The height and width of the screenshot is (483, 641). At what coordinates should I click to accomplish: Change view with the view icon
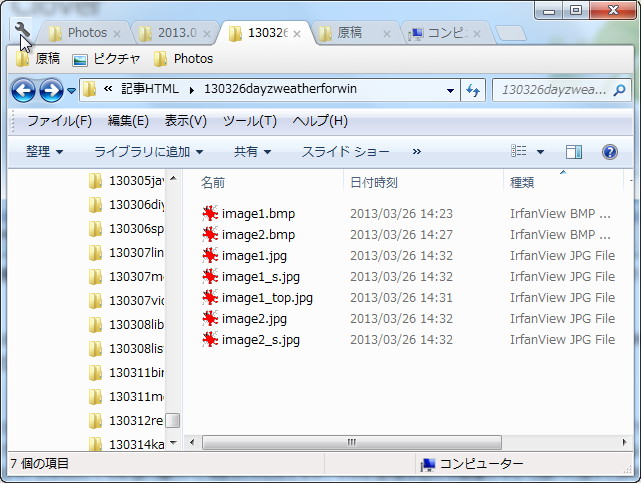coord(519,151)
